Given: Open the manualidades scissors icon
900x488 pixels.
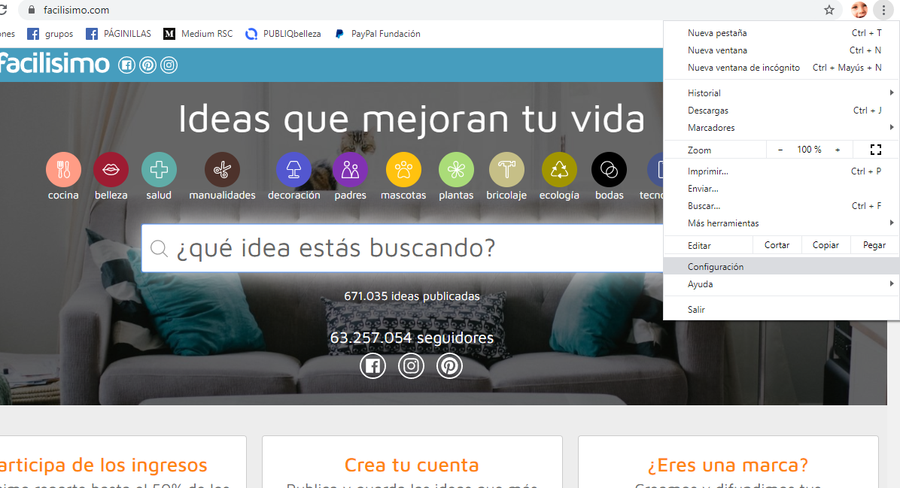Looking at the screenshot, I should [222, 170].
